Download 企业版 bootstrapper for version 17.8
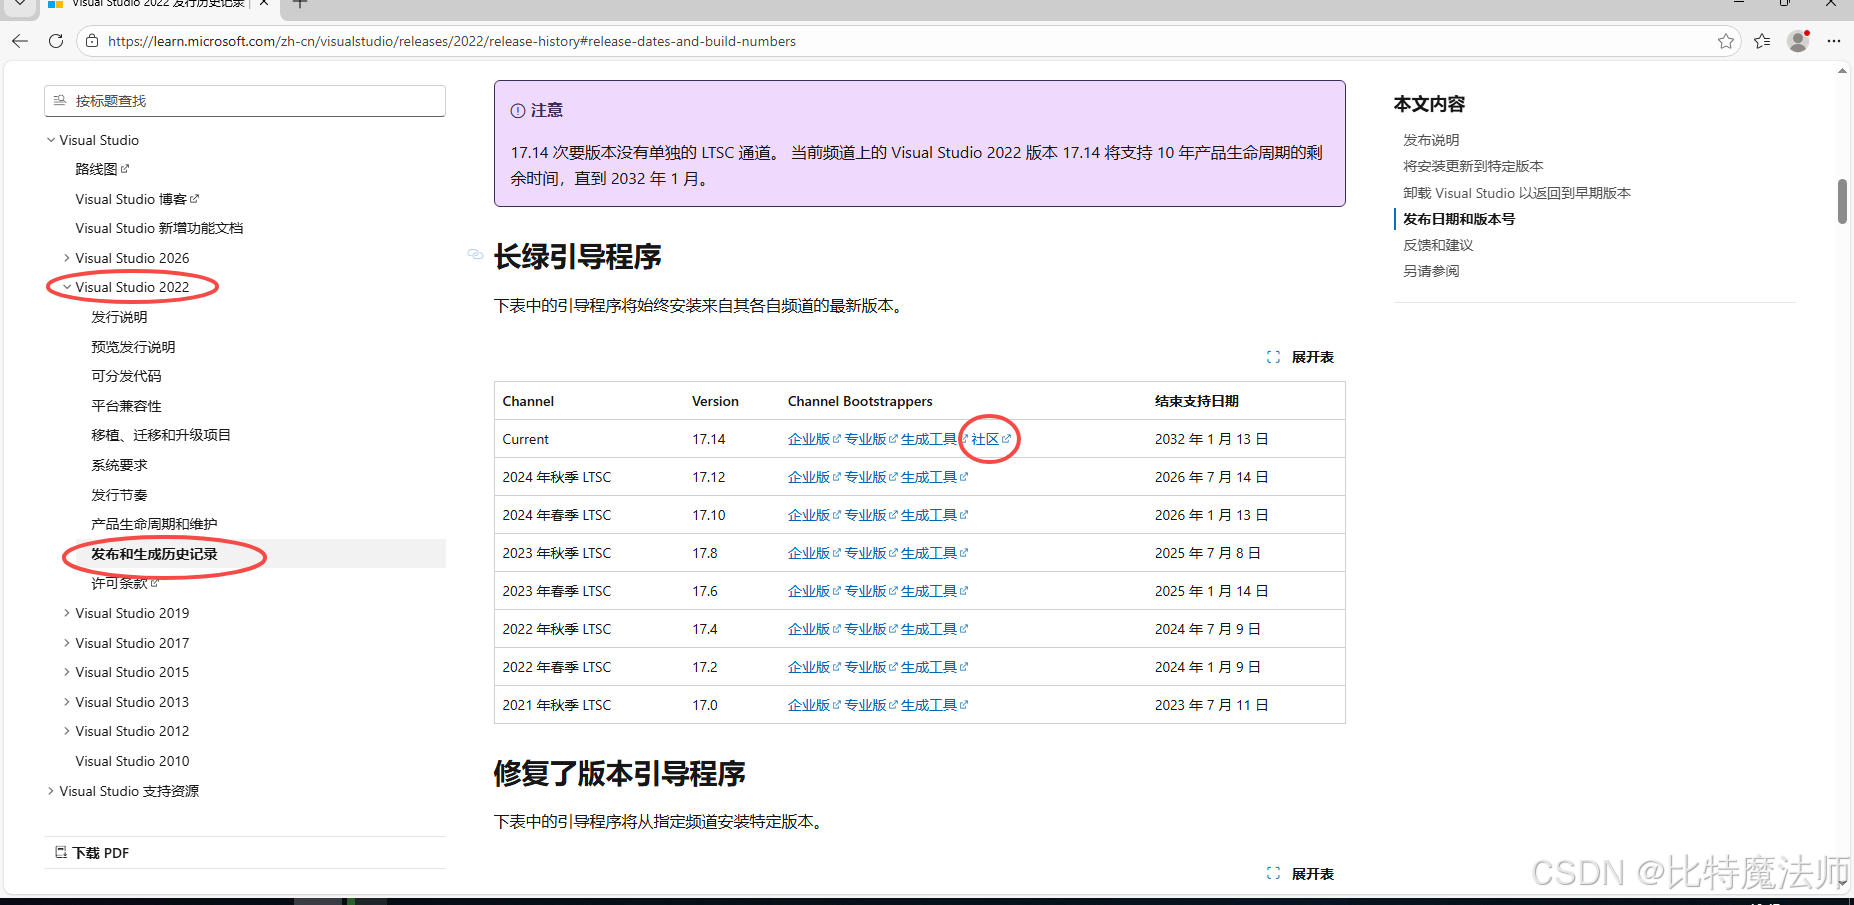 pos(814,553)
